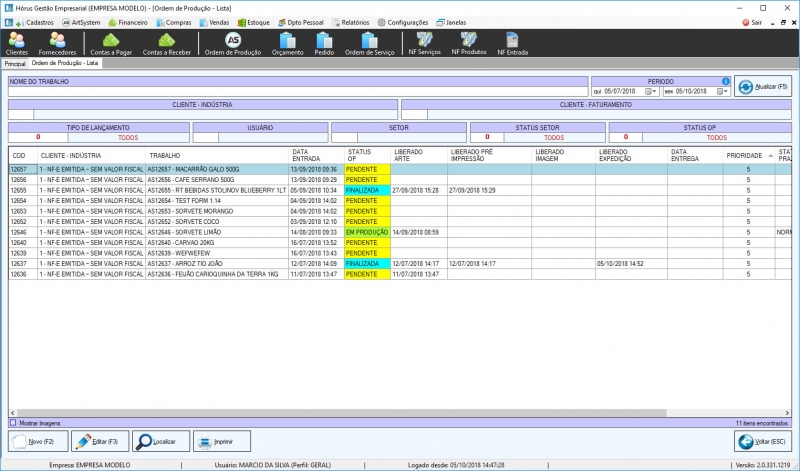Screen dimensions: 800x471
Task: Open Pedido from toolbar
Action: pos(324,43)
